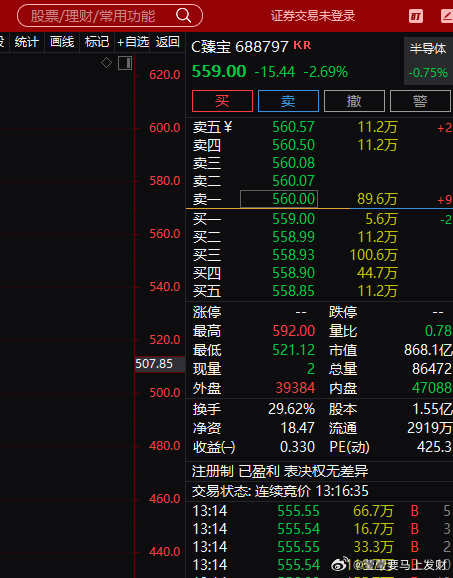Click the 警 alert button

coord(420,101)
